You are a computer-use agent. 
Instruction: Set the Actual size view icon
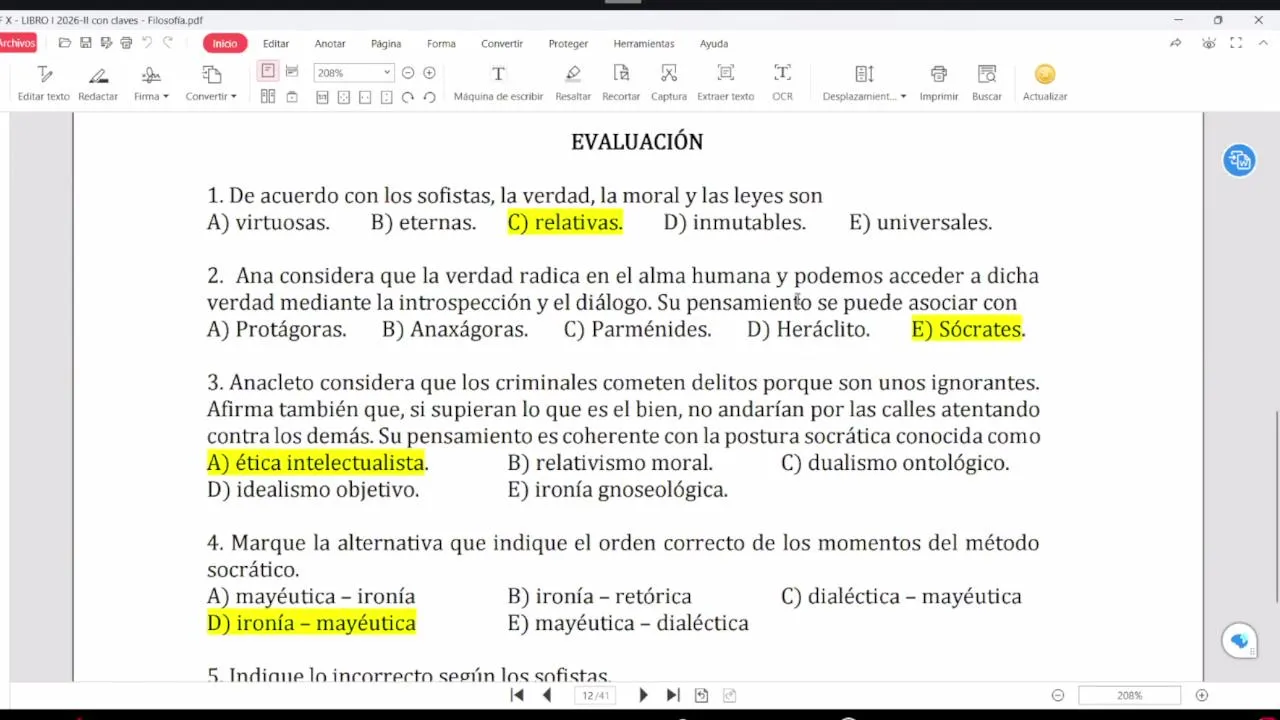322,97
